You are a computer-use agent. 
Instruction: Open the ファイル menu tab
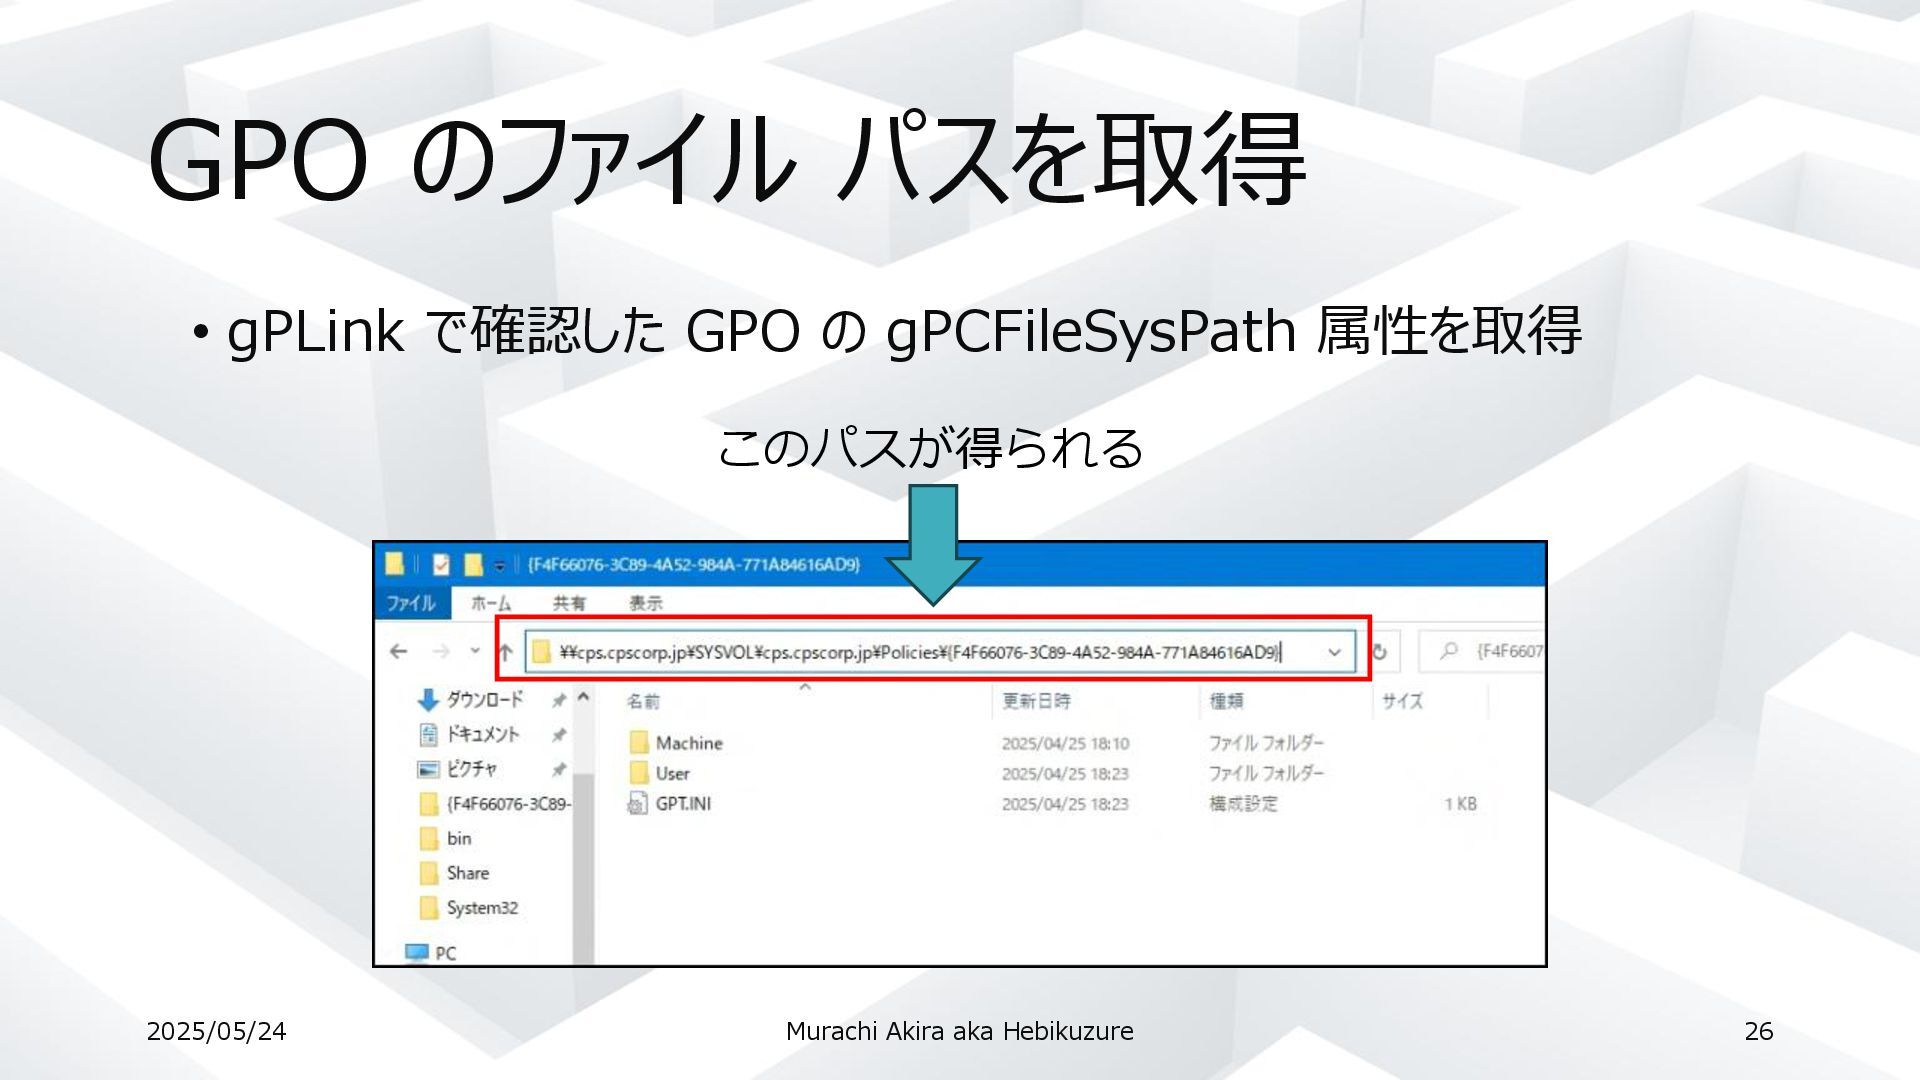click(x=410, y=603)
